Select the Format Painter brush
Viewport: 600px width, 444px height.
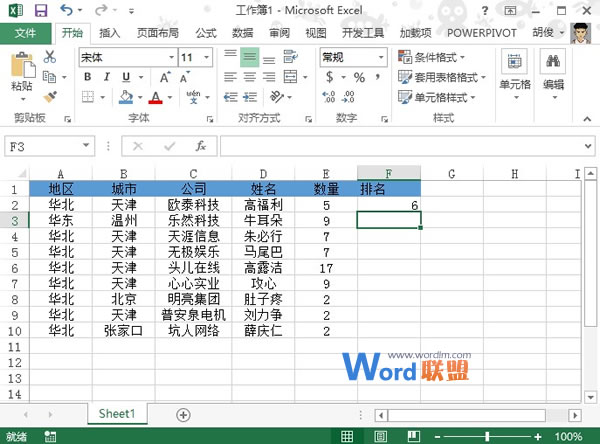pyautogui.click(x=50, y=97)
